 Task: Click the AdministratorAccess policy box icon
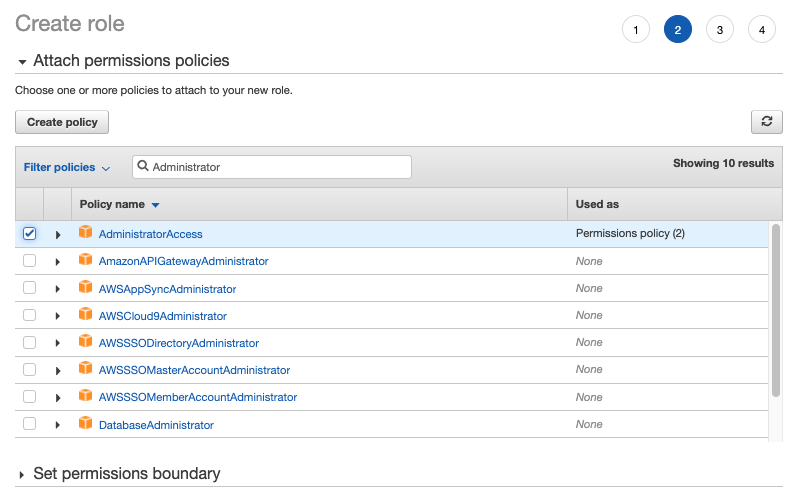point(85,233)
